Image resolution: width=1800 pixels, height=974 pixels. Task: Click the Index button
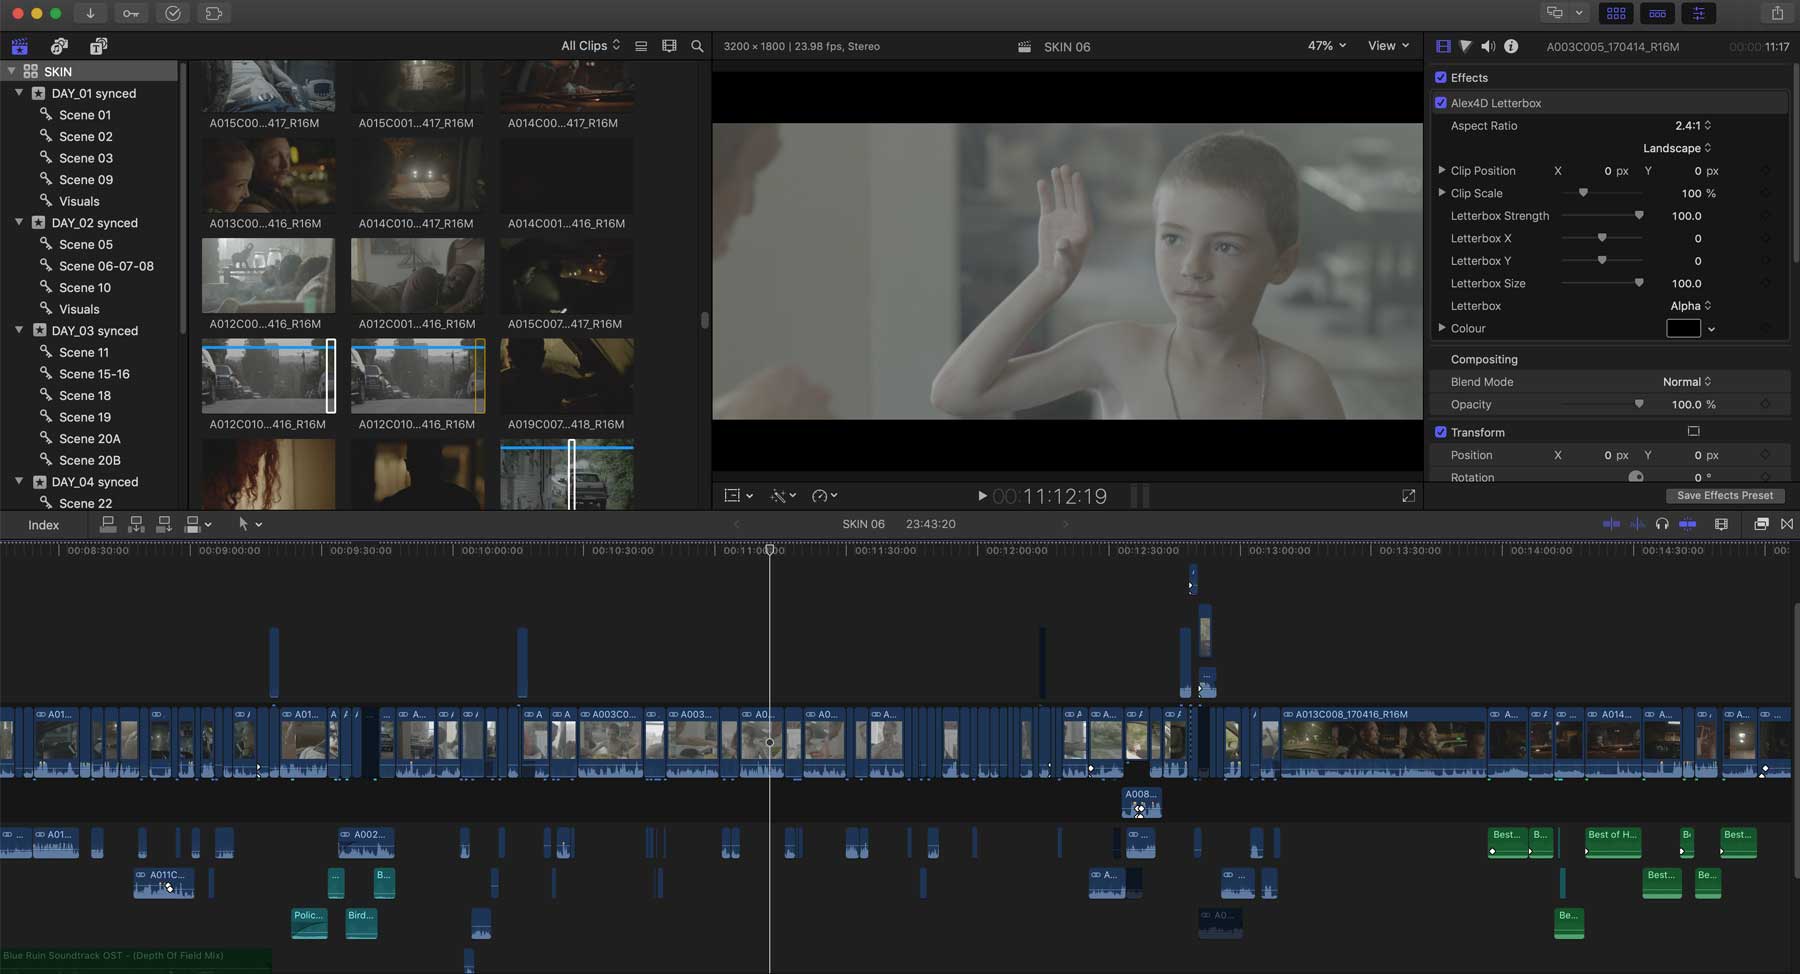tap(43, 525)
